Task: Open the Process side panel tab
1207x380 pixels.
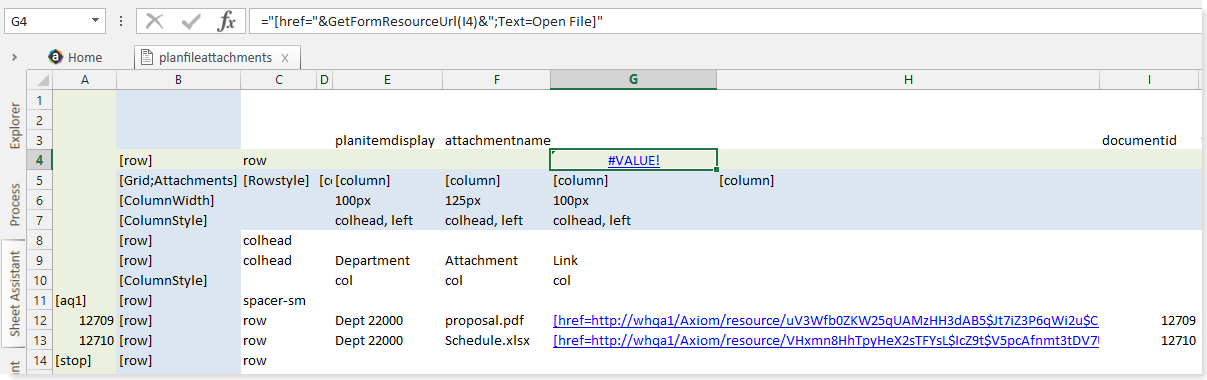Action: pos(15,204)
